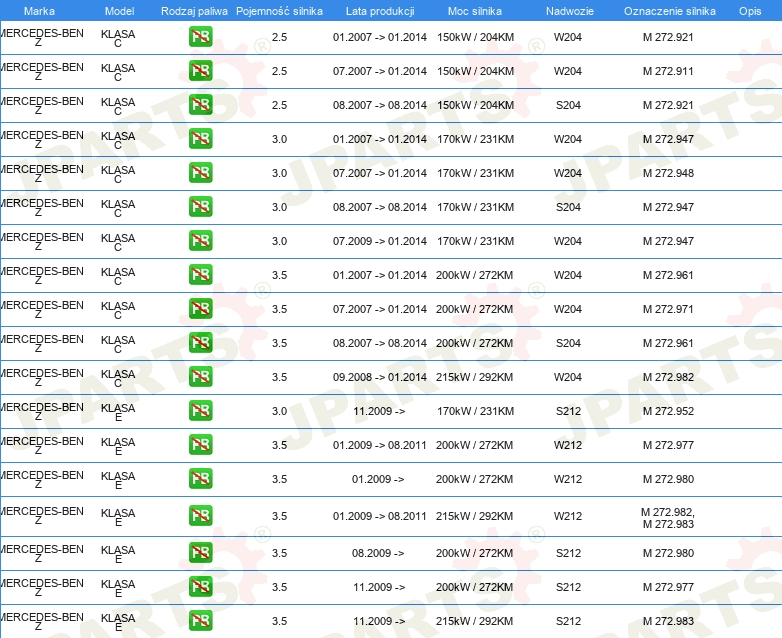
Task: Click the two-line cell M 272.982, M 272.983
Action: pyautogui.click(x=668, y=518)
